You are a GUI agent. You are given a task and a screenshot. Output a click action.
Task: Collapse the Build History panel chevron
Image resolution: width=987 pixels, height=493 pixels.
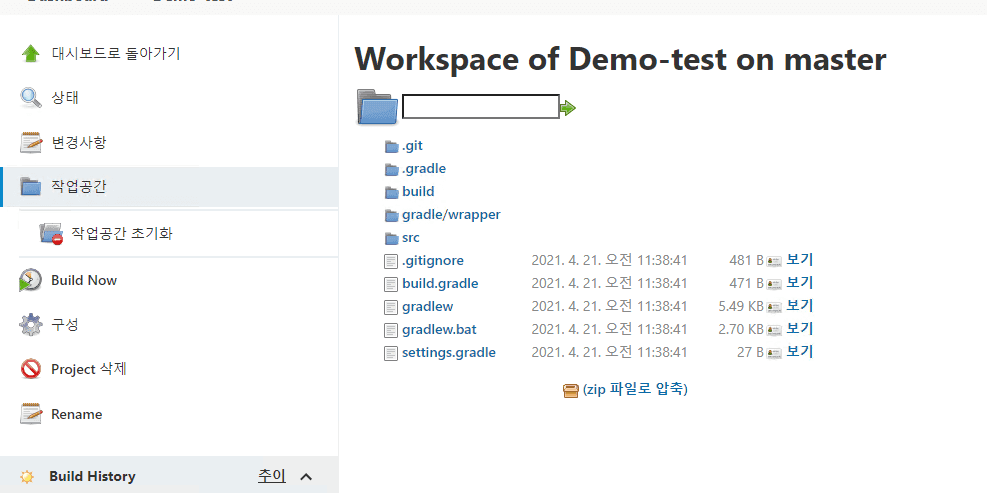coord(306,477)
